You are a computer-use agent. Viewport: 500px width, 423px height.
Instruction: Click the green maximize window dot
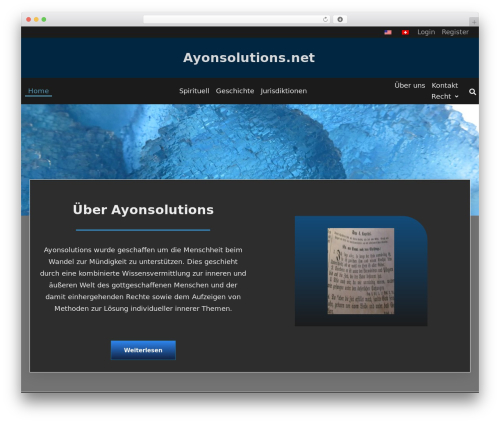(x=44, y=20)
